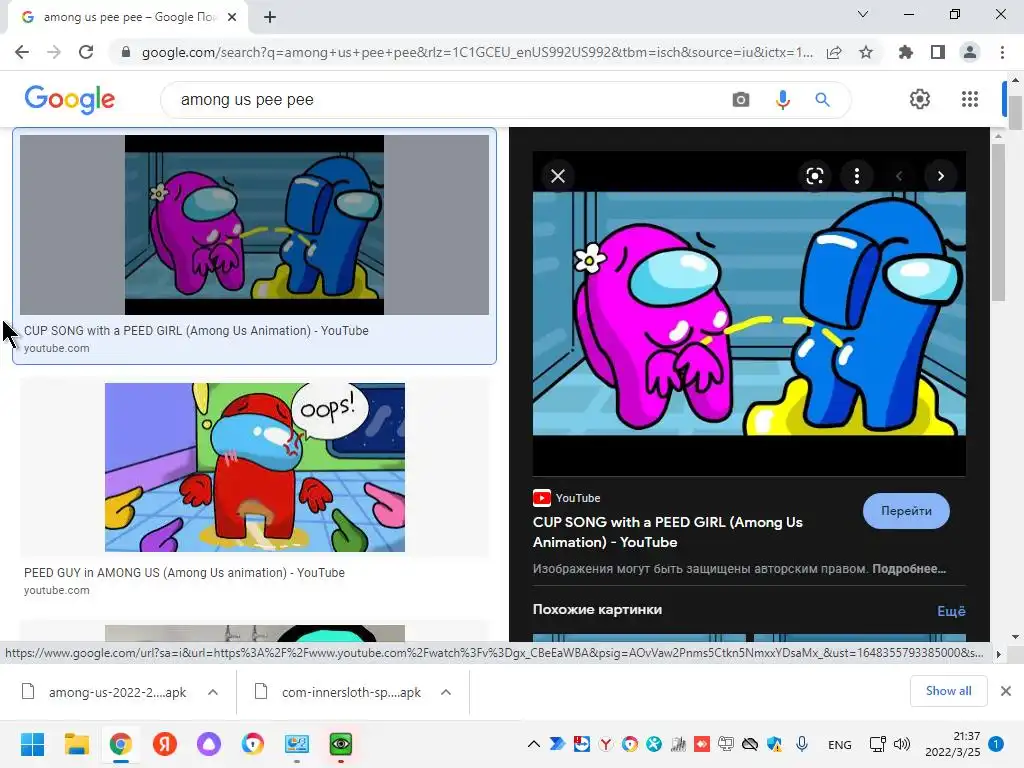
Task: Click Ещё next to Похожие картинки
Action: pyautogui.click(x=951, y=611)
